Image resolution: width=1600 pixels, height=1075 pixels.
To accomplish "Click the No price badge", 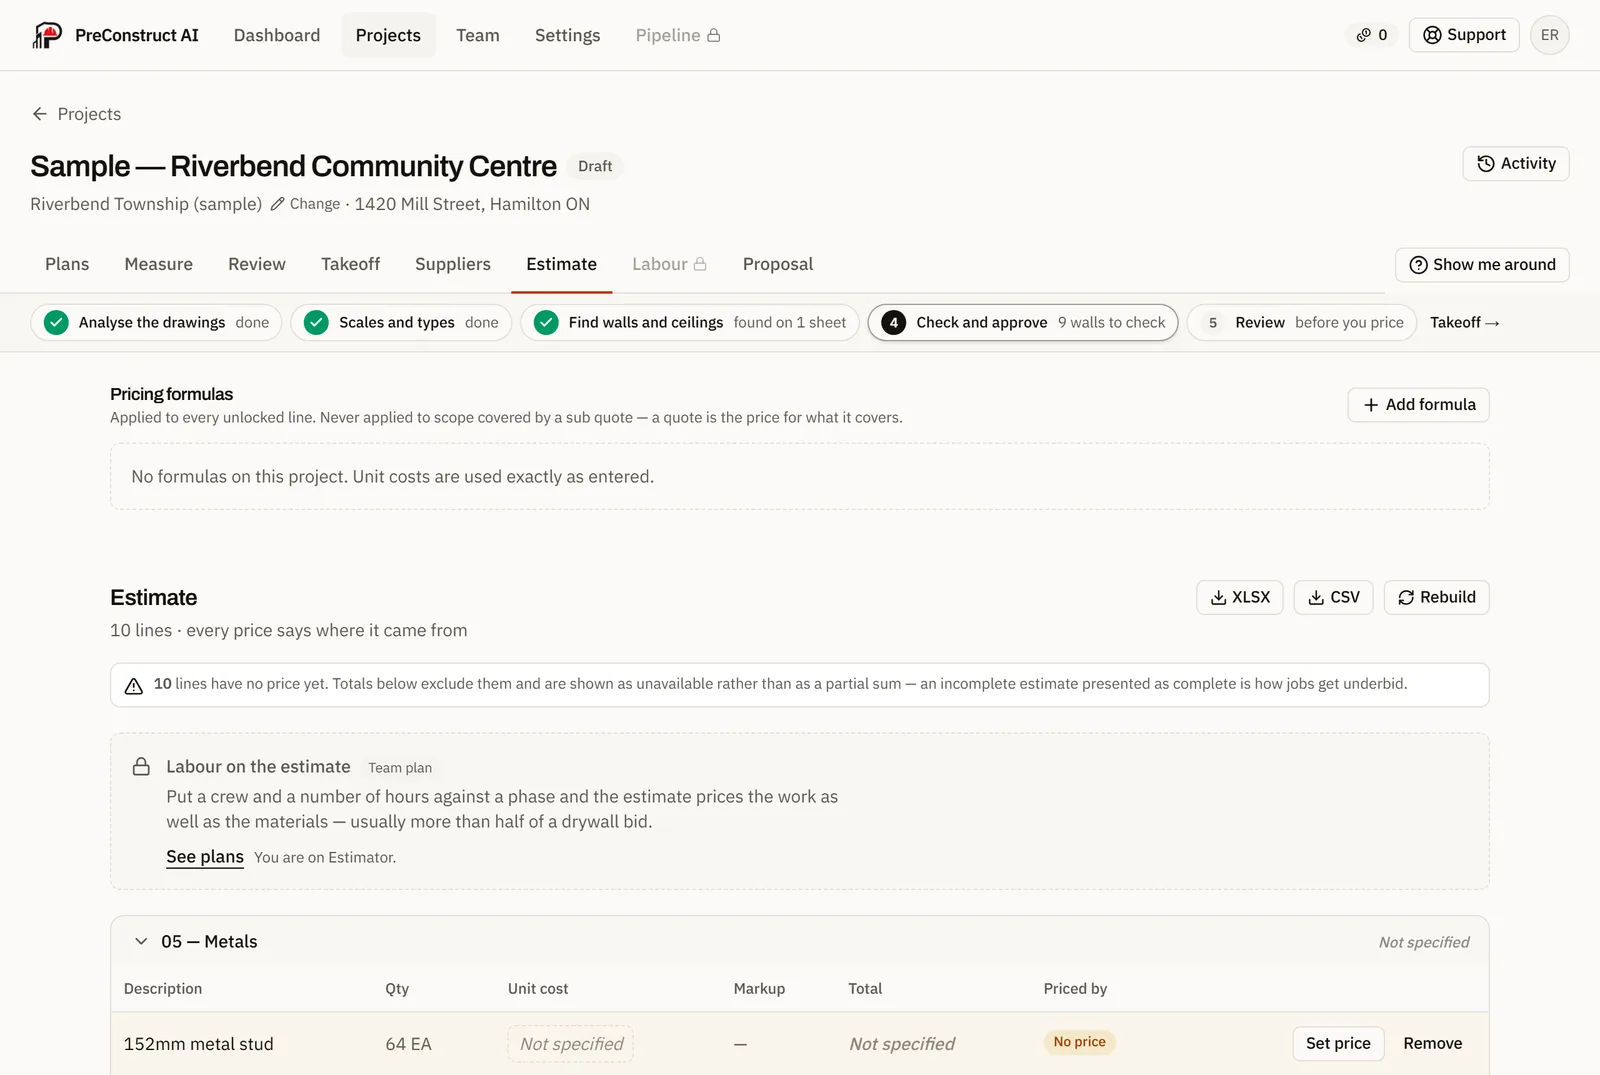I will point(1079,1042).
